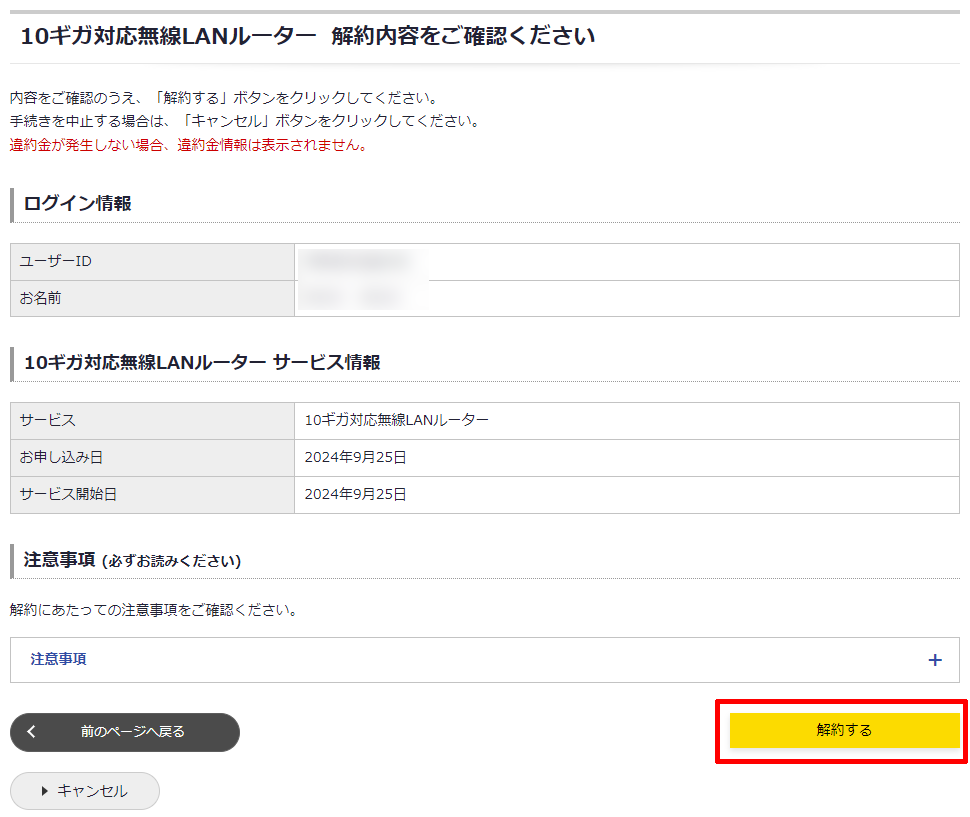Select the date in the お申し込み日 row
The width and height of the screenshot is (970, 817).
pyautogui.click(x=356, y=458)
